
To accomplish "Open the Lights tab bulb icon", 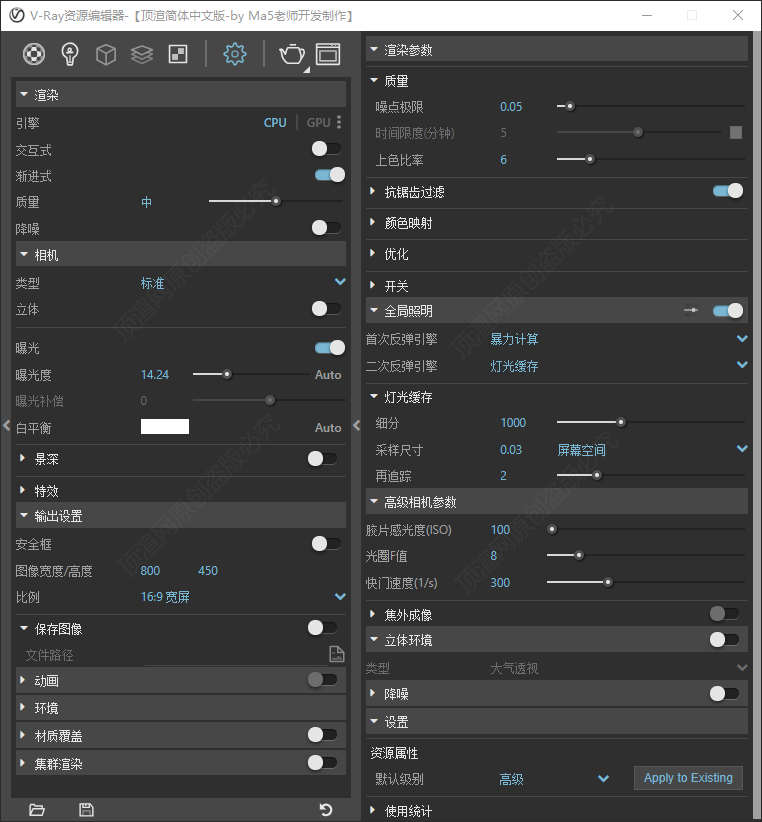I will pos(70,54).
